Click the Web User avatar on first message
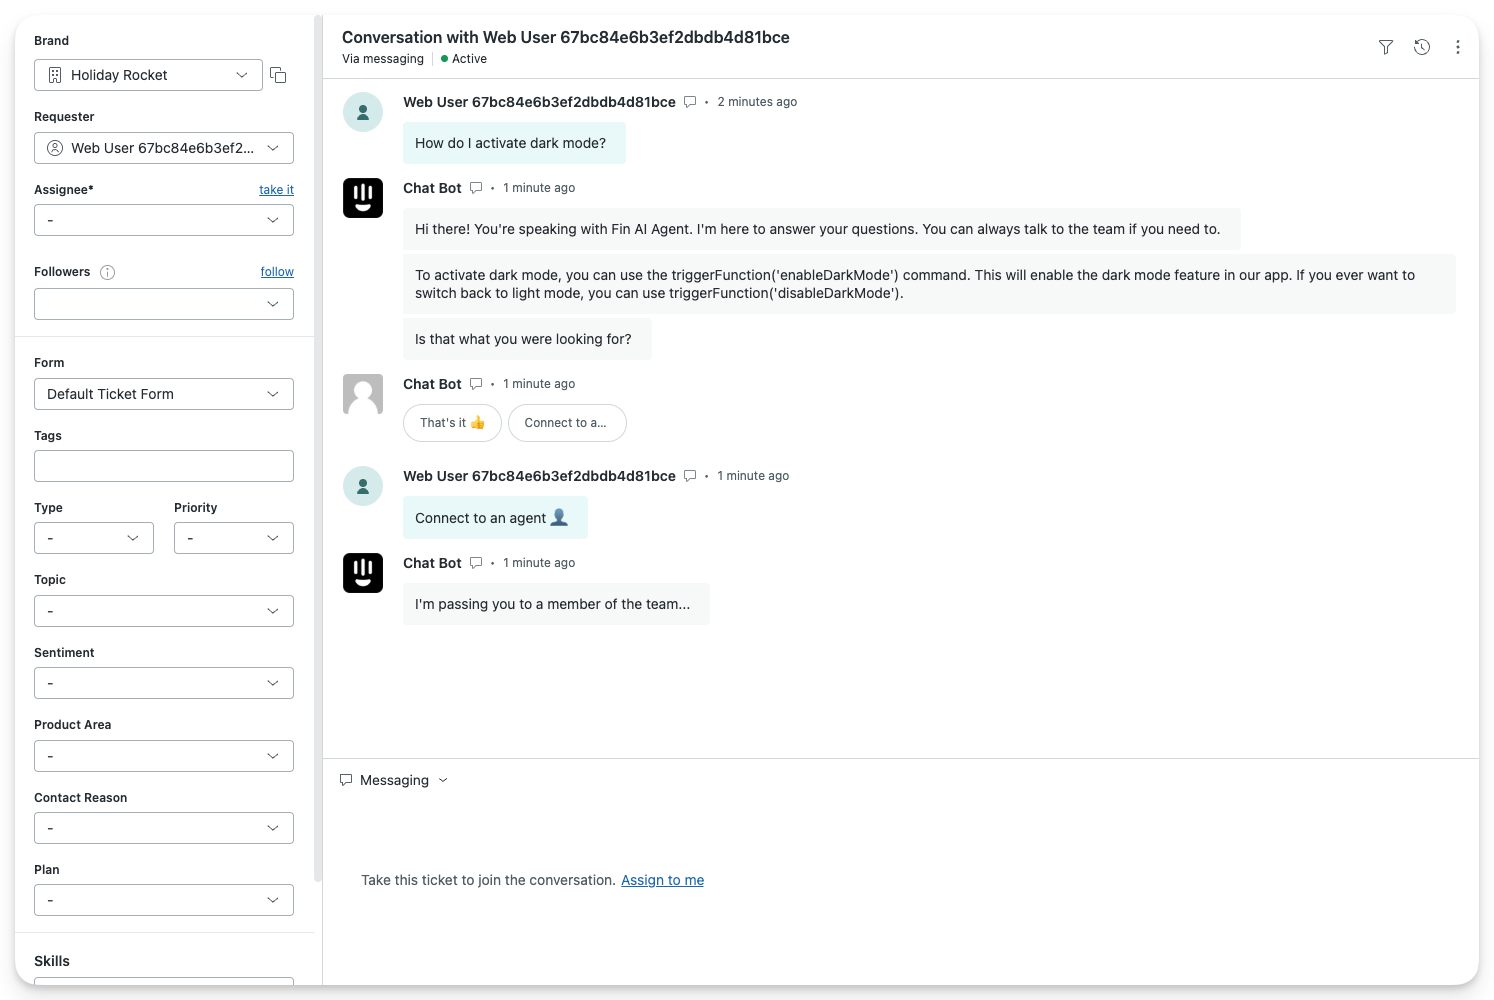Image resolution: width=1494 pixels, height=1000 pixels. point(363,112)
